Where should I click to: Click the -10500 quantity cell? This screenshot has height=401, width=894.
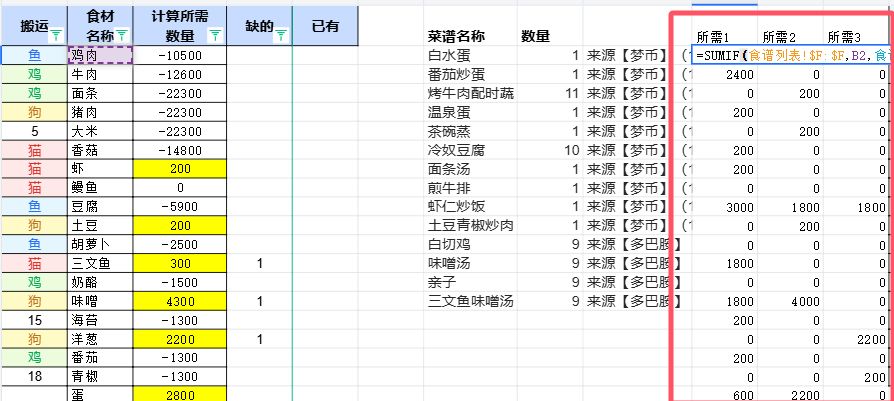pos(180,55)
